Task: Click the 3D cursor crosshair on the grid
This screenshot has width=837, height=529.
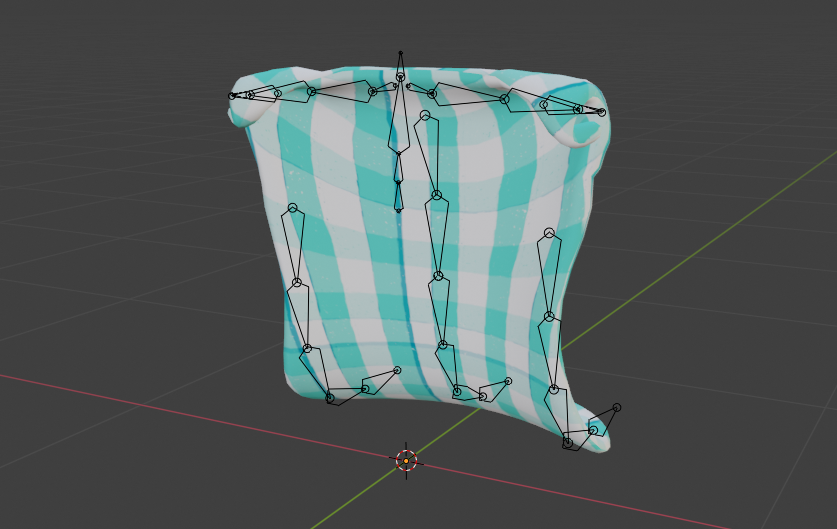Action: pos(406,460)
